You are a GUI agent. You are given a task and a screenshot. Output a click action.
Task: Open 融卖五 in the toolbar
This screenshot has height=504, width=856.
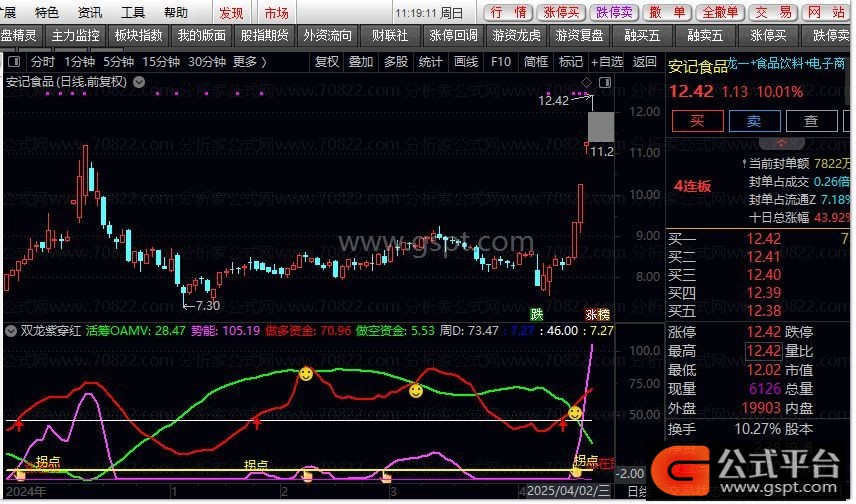pos(705,35)
